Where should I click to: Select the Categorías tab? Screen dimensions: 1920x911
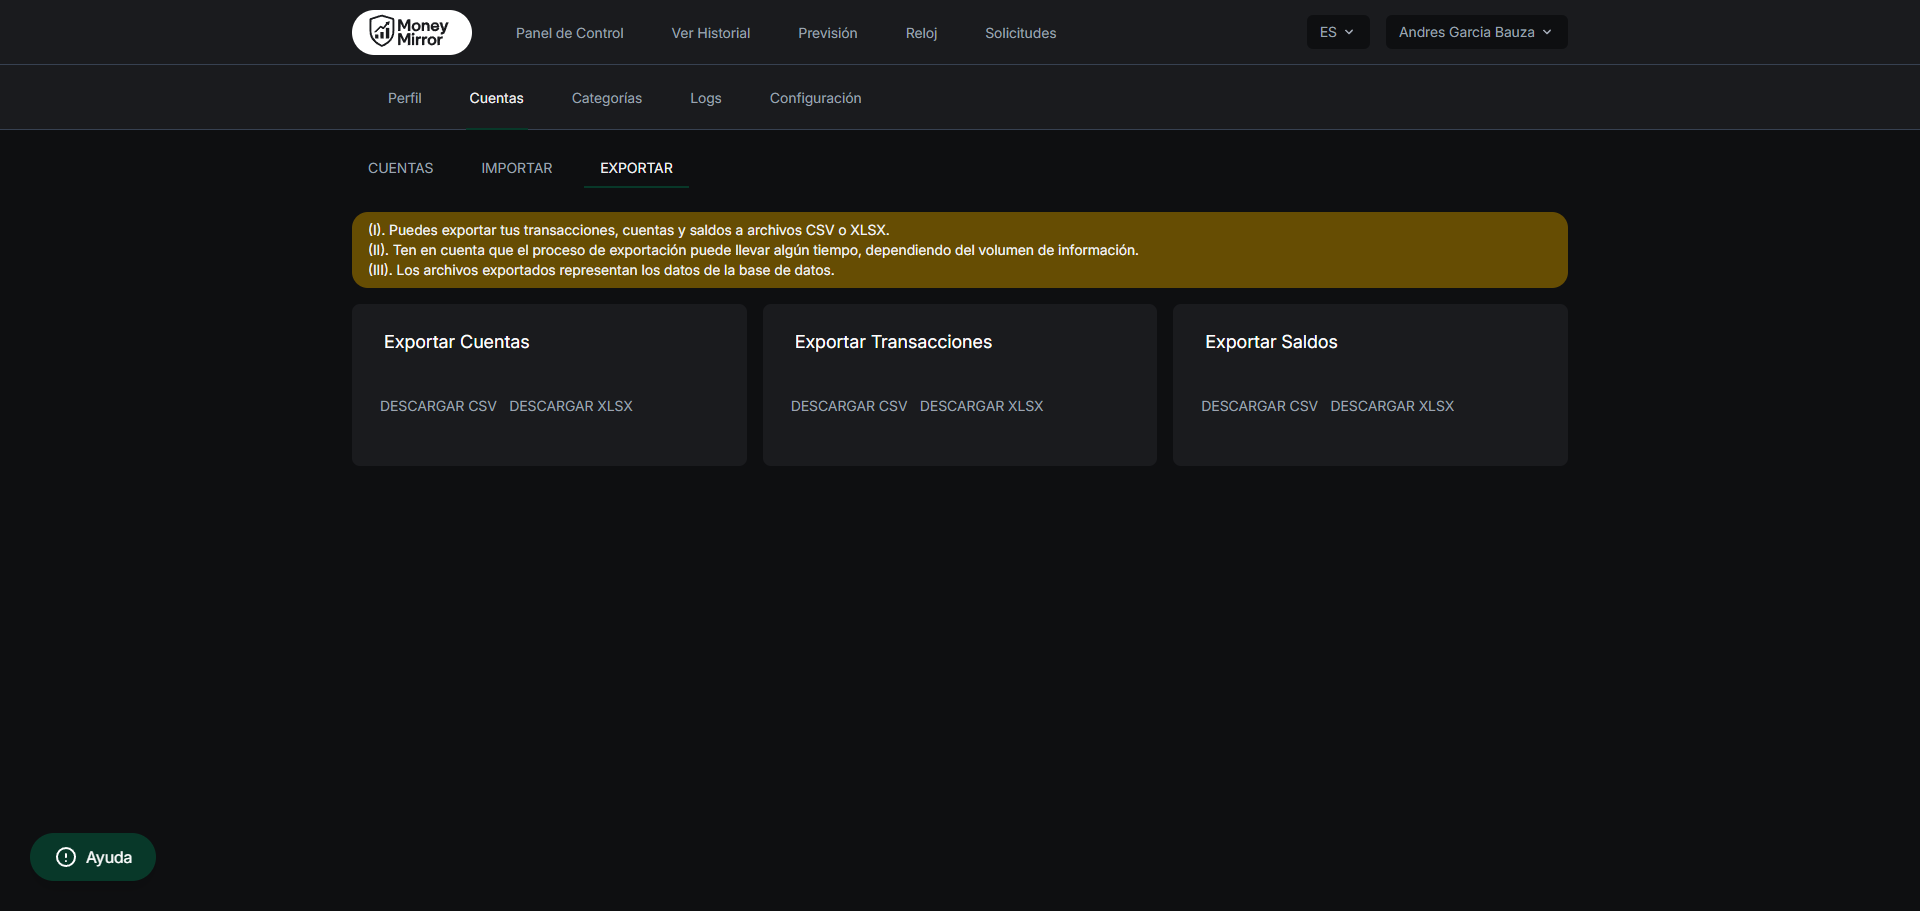pos(606,98)
